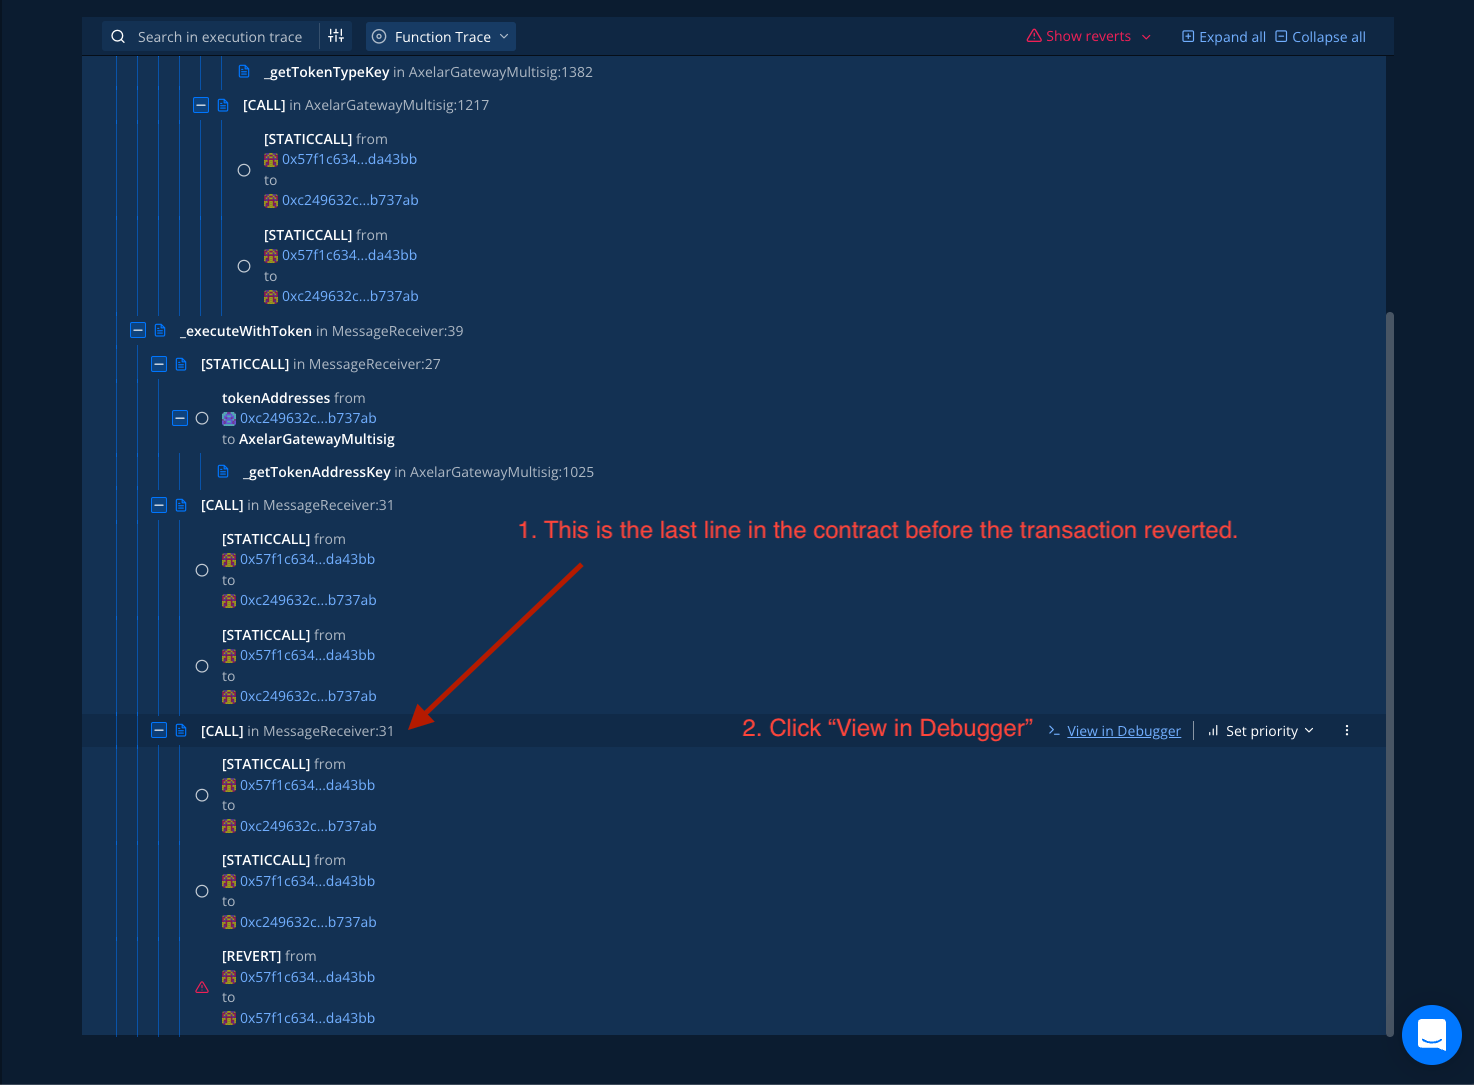The height and width of the screenshot is (1085, 1474).
Task: Click Expand all button
Action: tap(1224, 37)
